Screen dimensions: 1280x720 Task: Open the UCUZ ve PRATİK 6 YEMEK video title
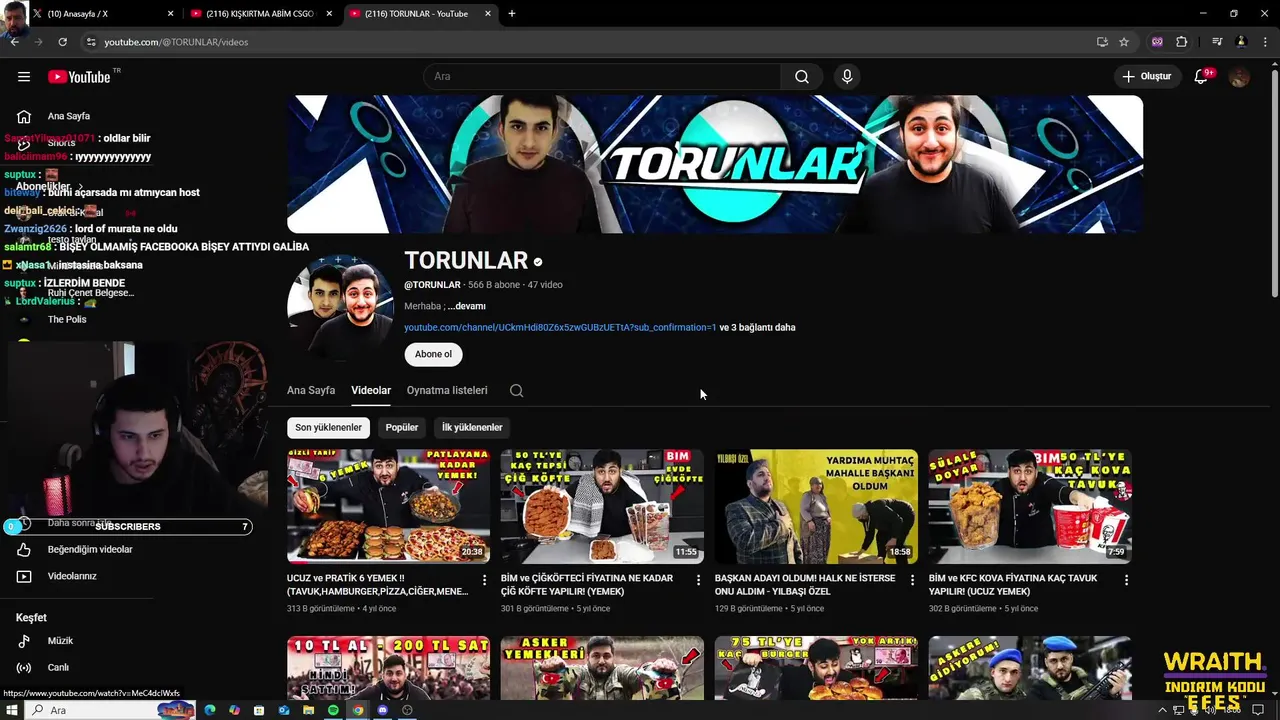click(377, 585)
